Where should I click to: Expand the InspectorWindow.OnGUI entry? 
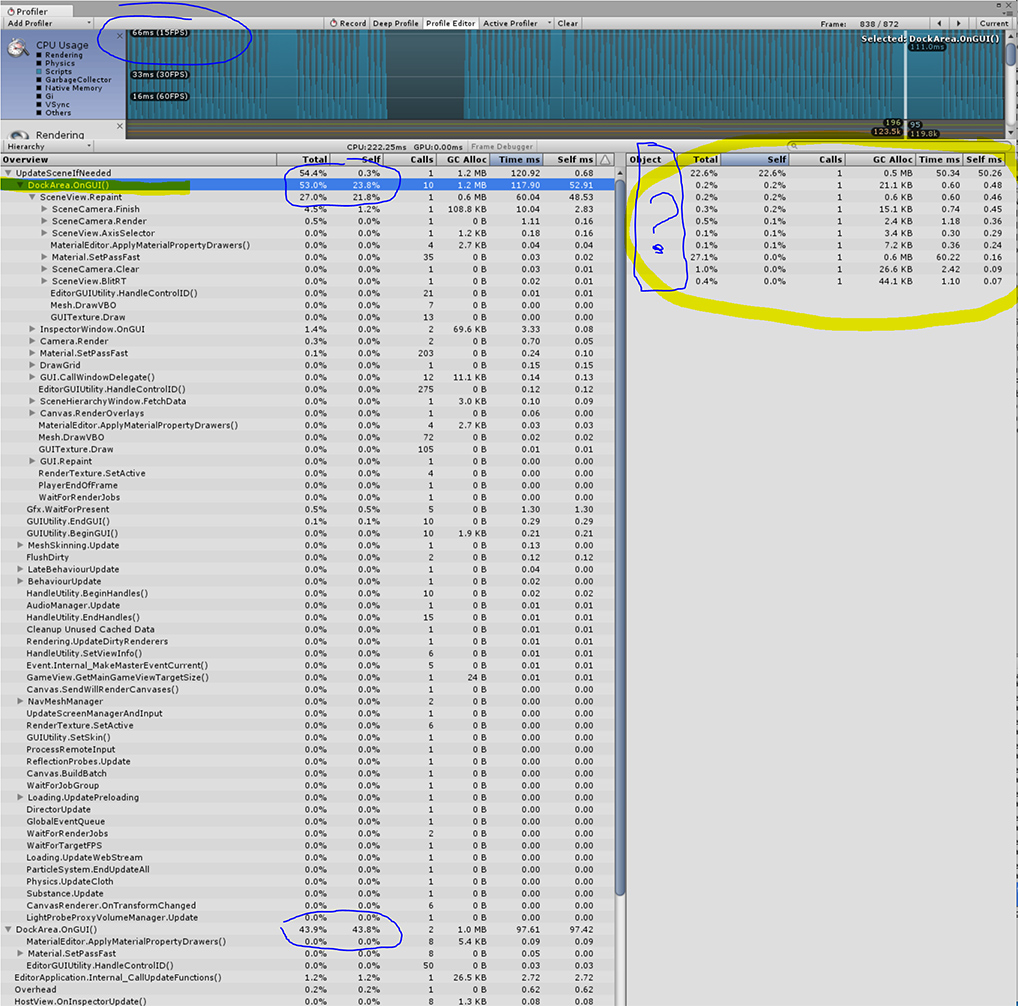click(33, 329)
